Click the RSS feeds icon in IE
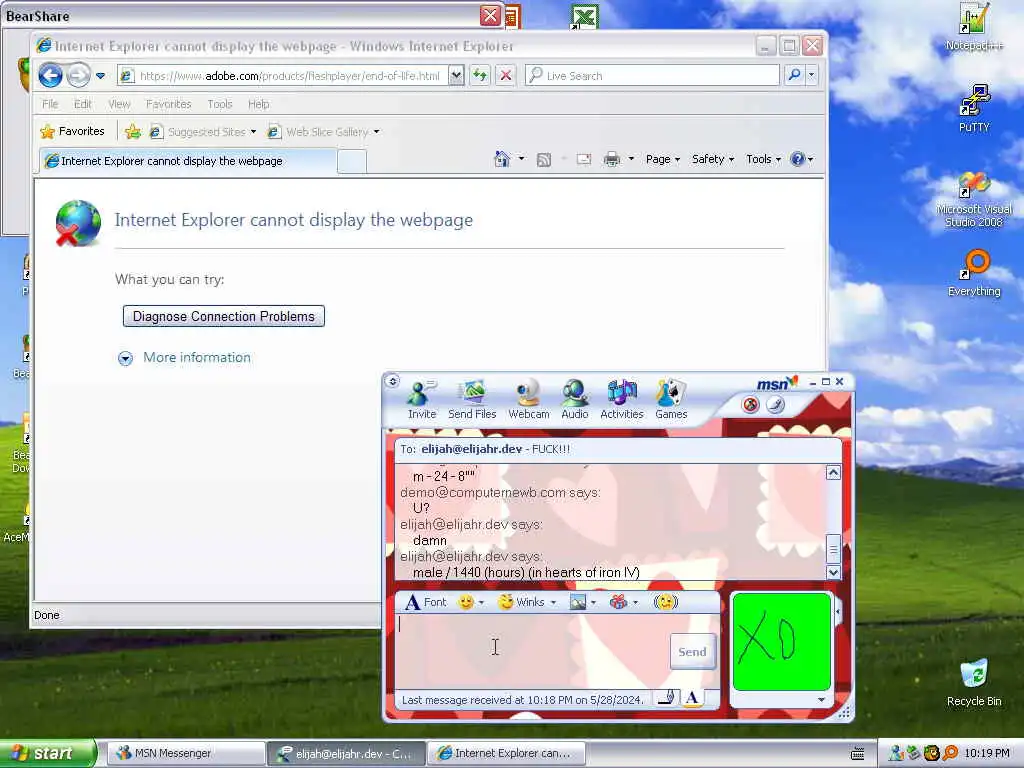Viewport: 1024px width, 768px height. [543, 159]
